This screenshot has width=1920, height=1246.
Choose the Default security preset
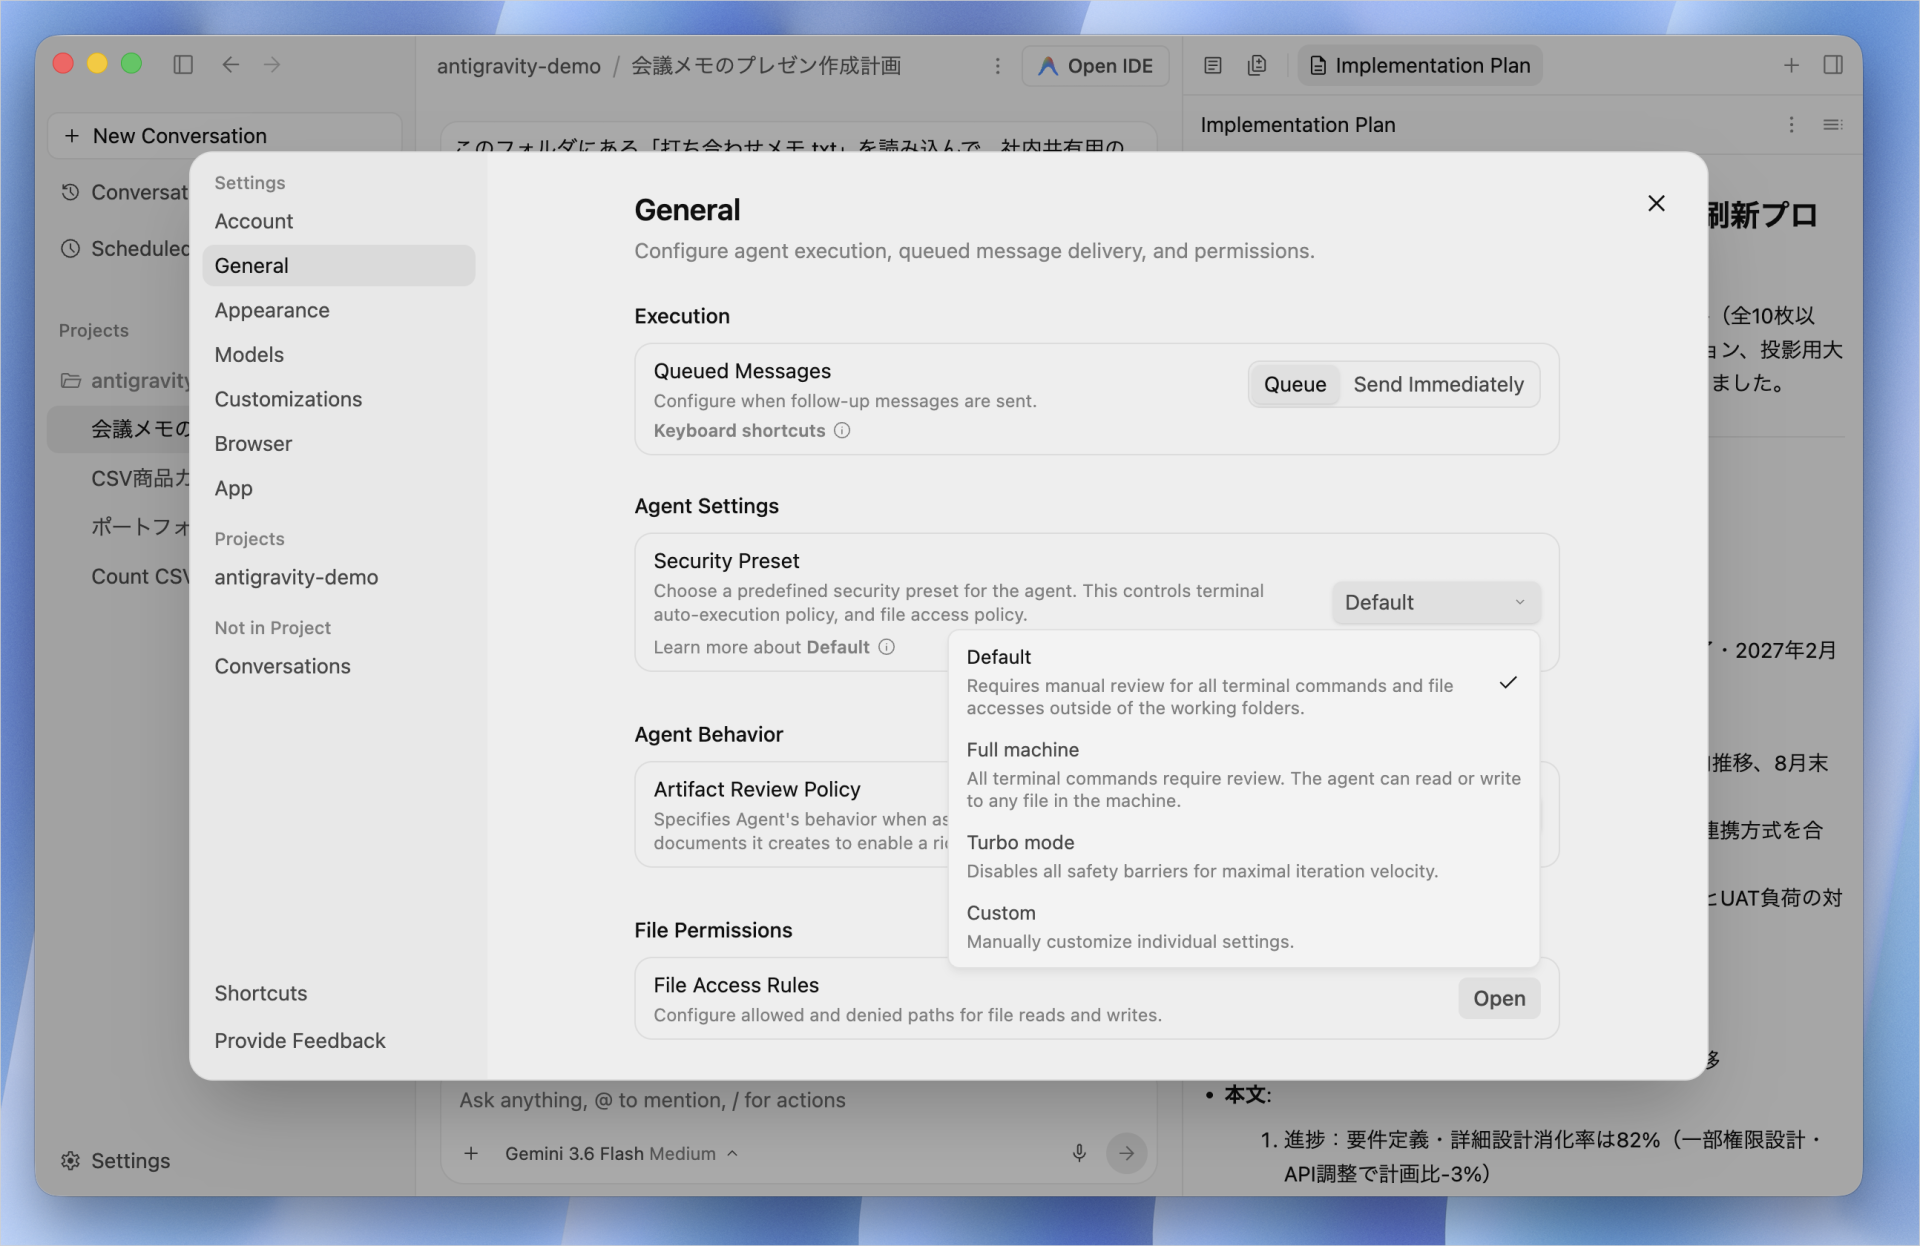click(1243, 682)
